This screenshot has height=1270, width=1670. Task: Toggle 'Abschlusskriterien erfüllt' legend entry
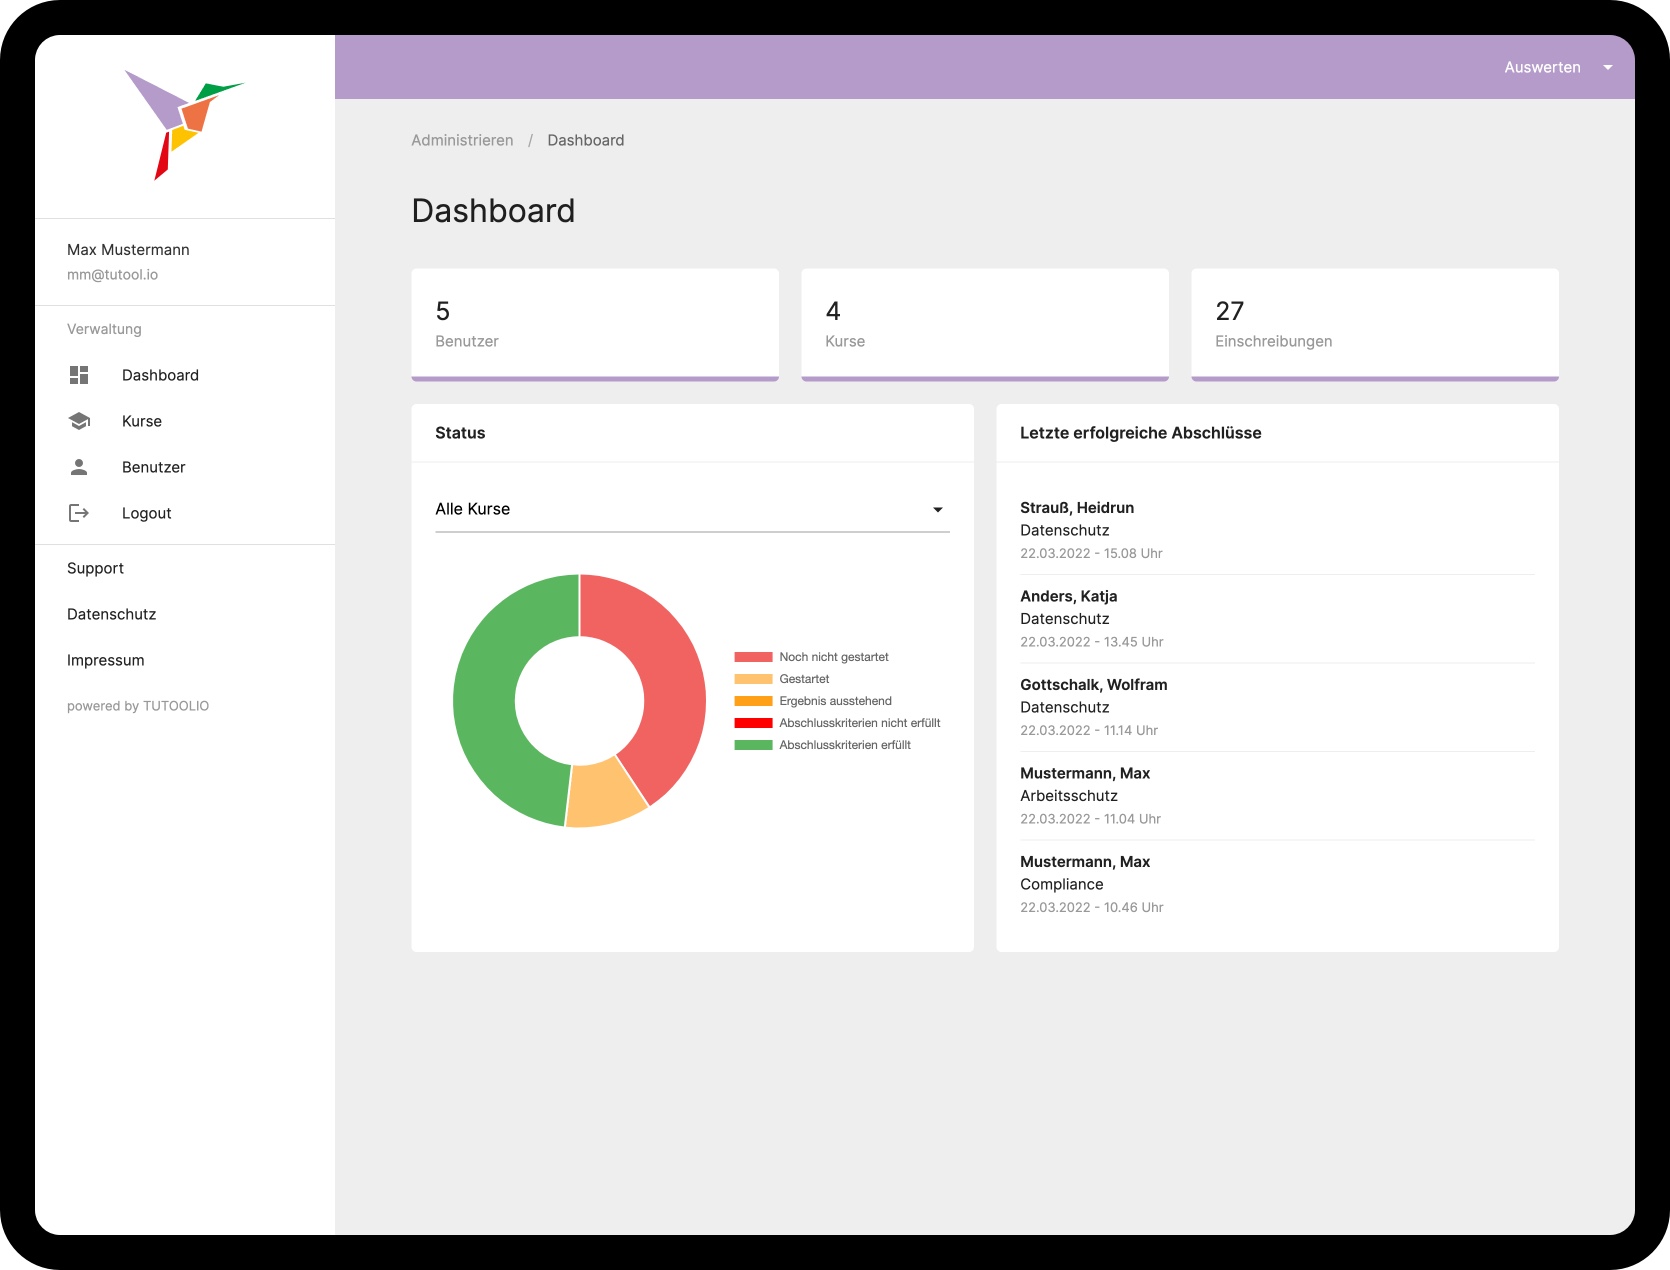(x=844, y=745)
